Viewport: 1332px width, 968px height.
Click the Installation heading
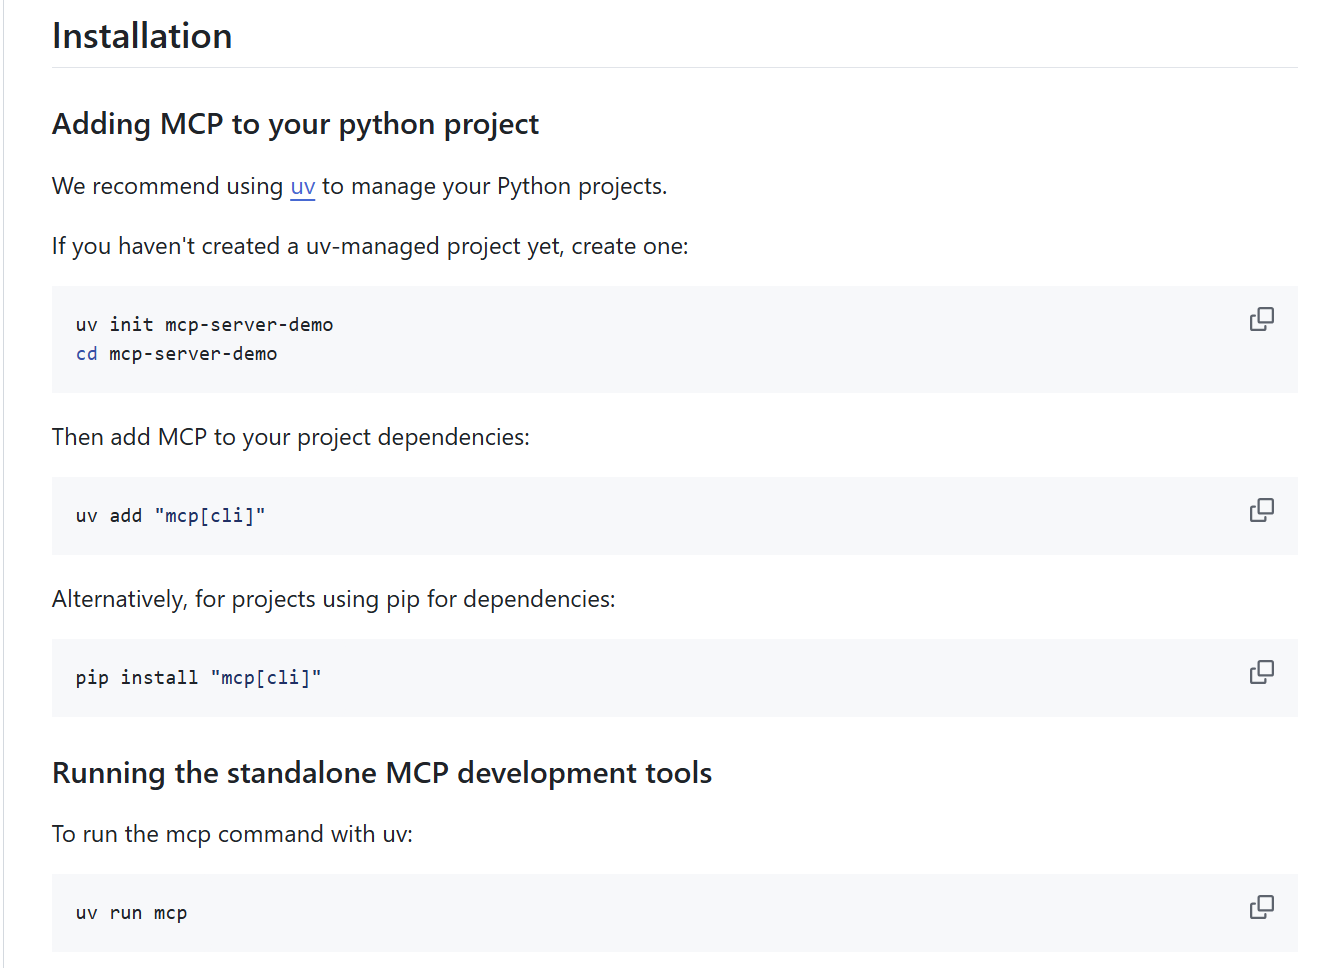tap(142, 37)
